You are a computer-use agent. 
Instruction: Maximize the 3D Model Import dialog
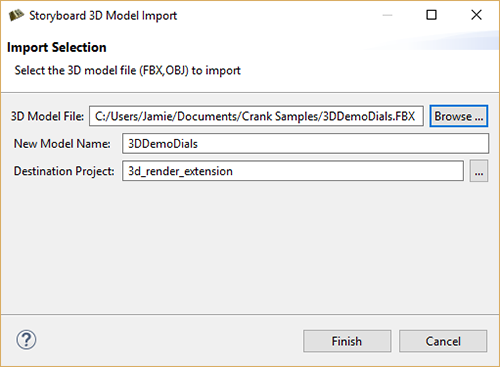click(x=431, y=15)
